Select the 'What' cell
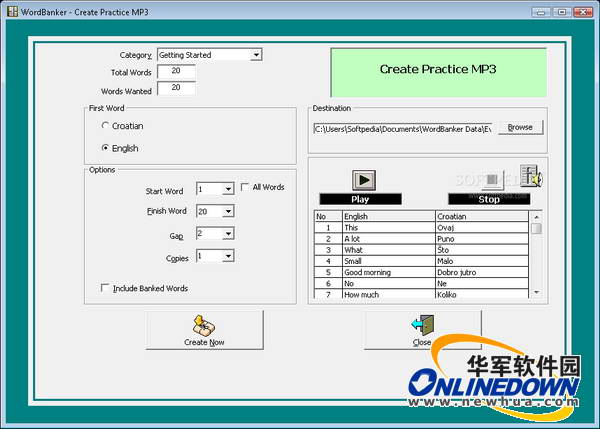Image resolution: width=600 pixels, height=429 pixels. [389, 250]
